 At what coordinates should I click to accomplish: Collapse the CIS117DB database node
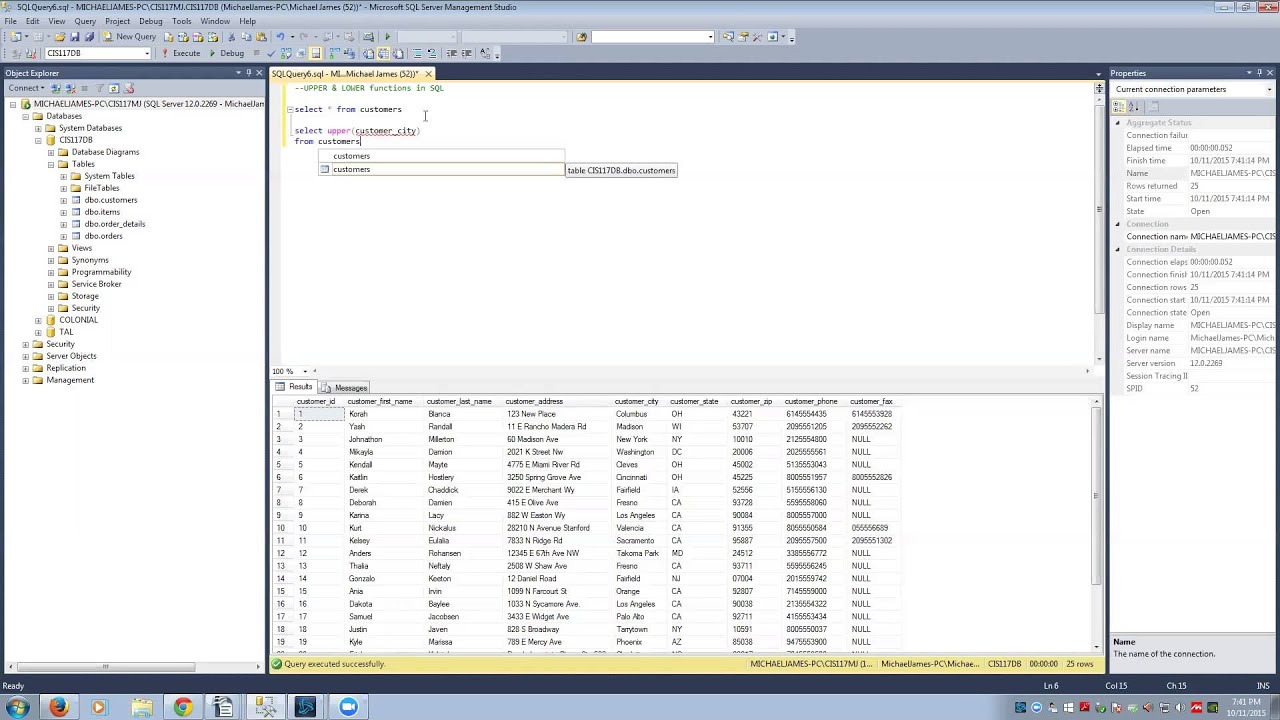[38, 140]
